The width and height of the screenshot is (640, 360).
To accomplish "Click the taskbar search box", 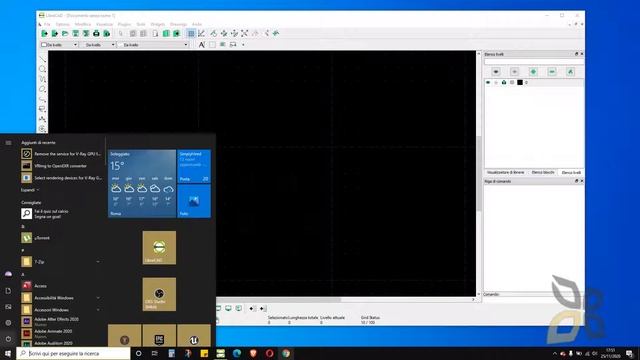I will (x=73, y=353).
